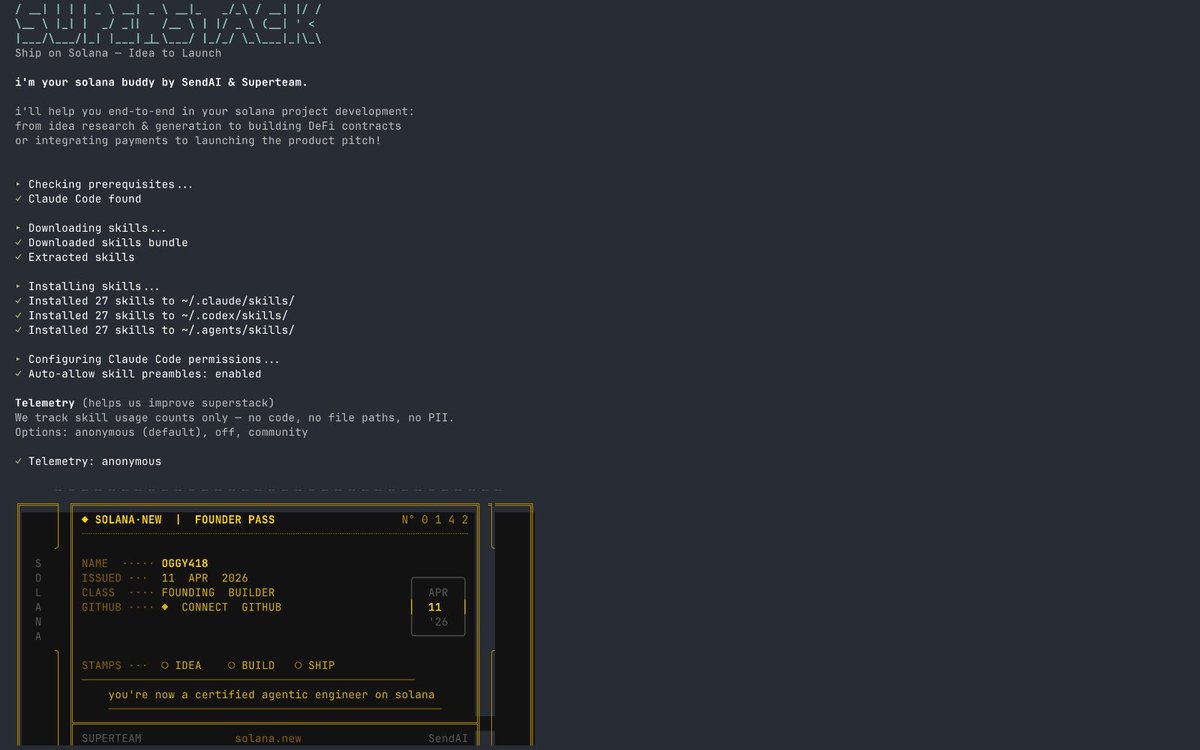Click the checkmark beside Claude Code found
The image size is (1200, 750).
[19, 199]
